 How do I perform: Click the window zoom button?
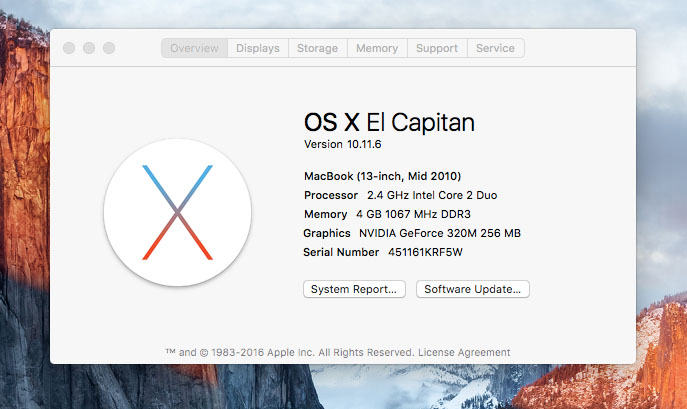click(109, 48)
